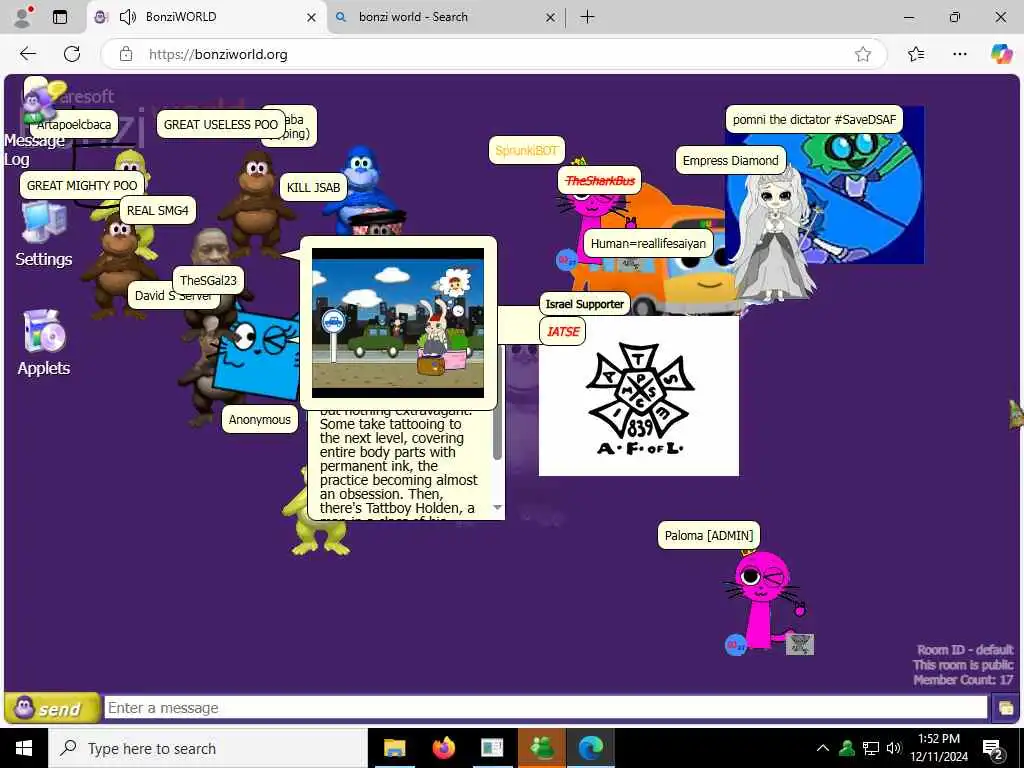The height and width of the screenshot is (768, 1024).
Task: Click the blue square cat character
Action: click(x=256, y=356)
